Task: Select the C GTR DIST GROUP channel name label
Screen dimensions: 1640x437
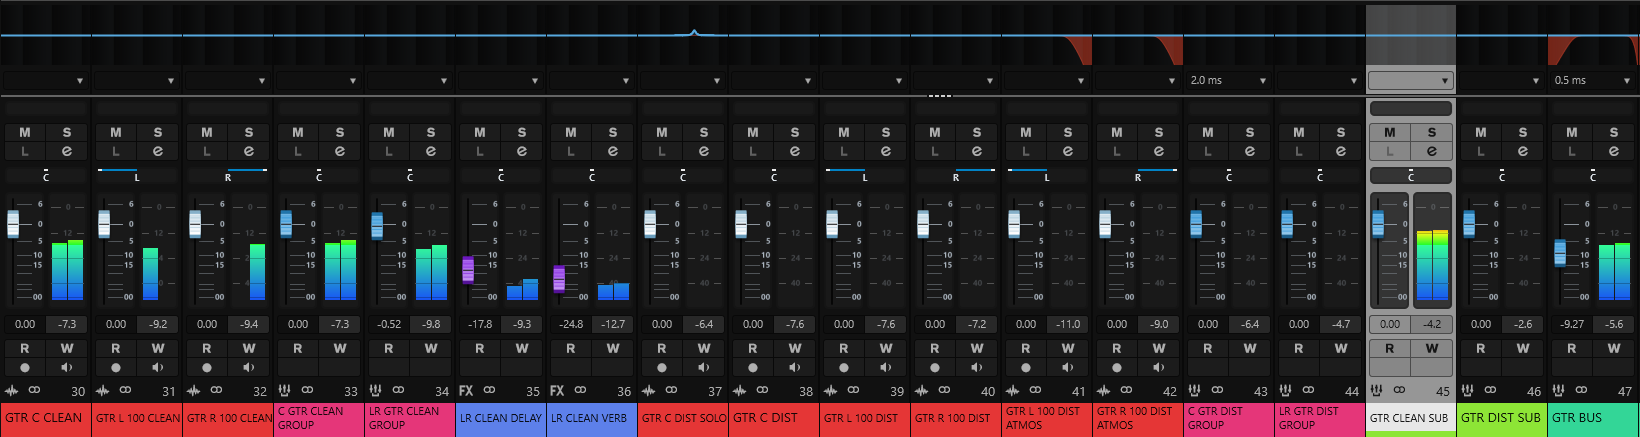Action: (x=1229, y=418)
